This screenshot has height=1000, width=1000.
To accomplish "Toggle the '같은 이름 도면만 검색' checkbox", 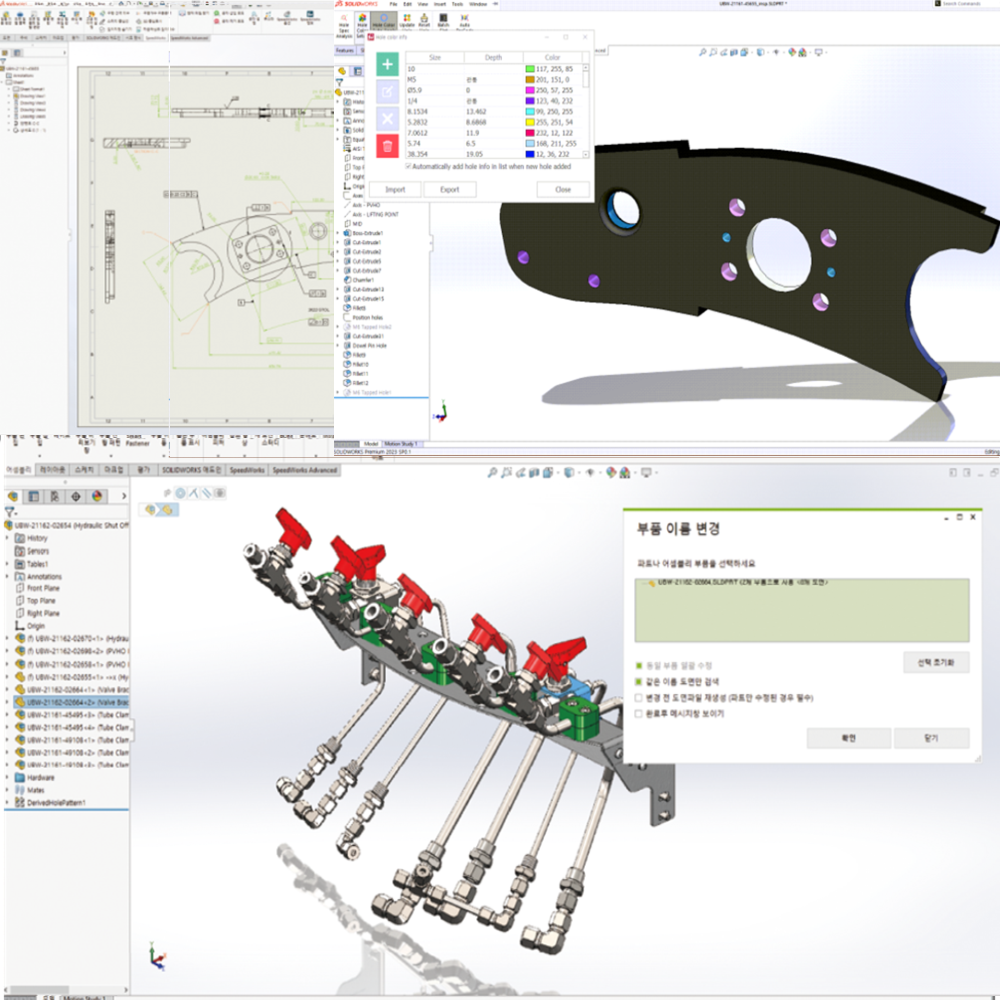I will tap(639, 682).
